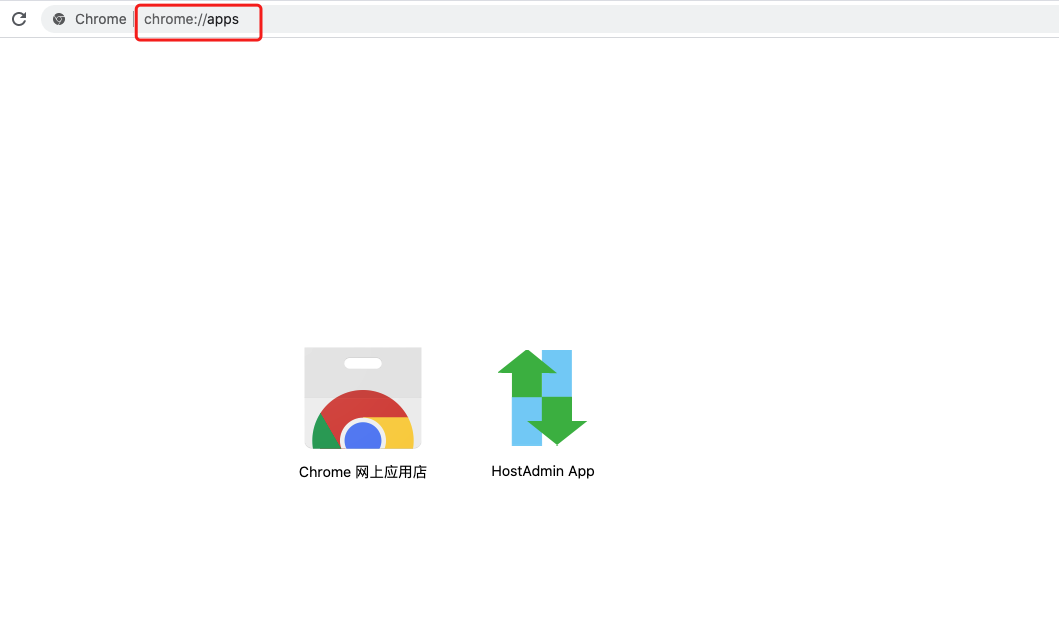The image size is (1059, 636).
Task: Click the 'HostAdmin App' label
Action: pos(542,471)
